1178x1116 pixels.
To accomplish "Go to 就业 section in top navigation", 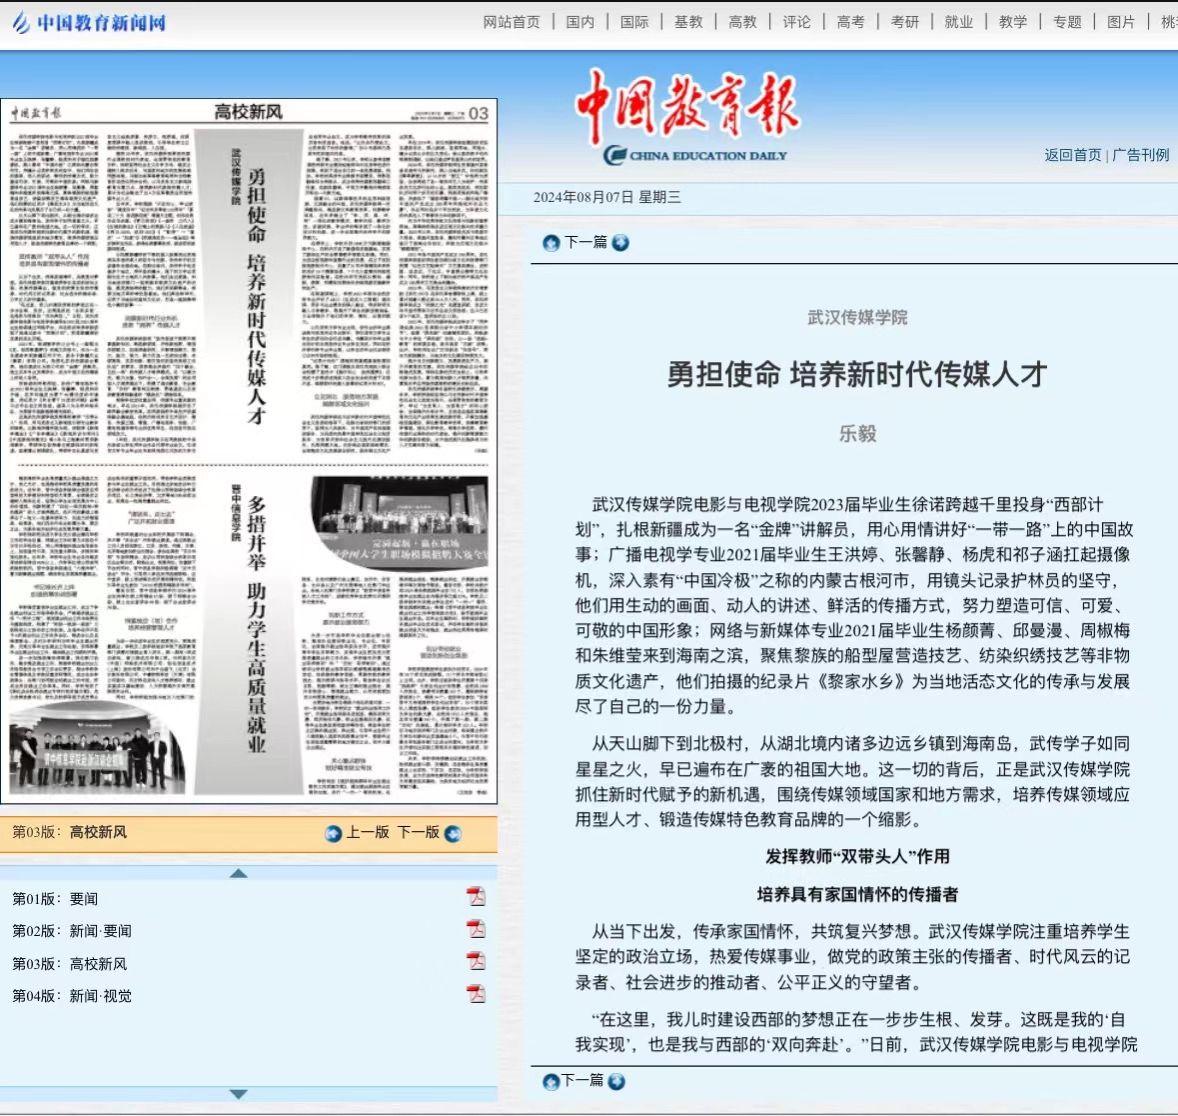I will pyautogui.click(x=958, y=22).
